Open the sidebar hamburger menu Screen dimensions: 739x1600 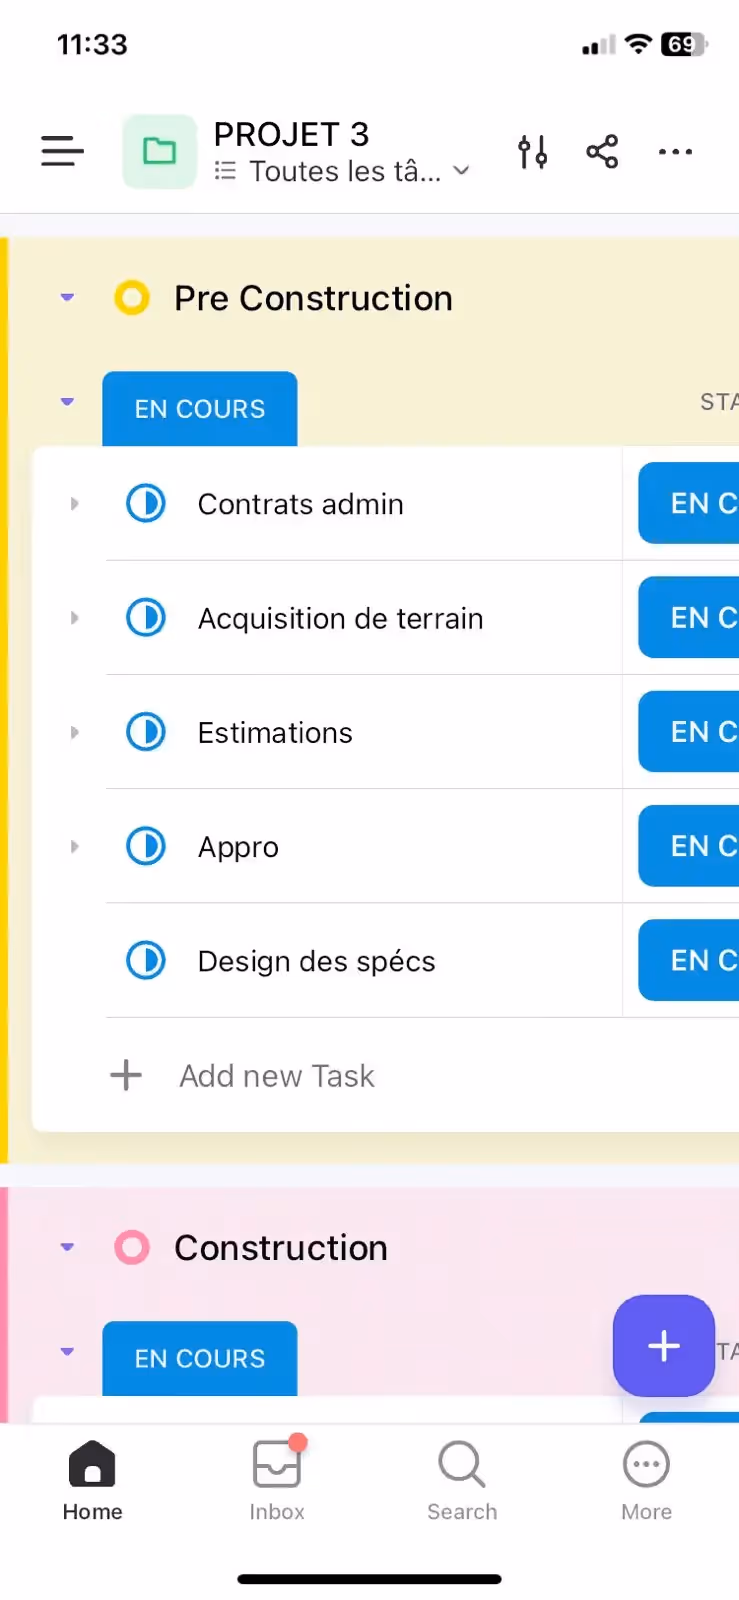click(62, 151)
